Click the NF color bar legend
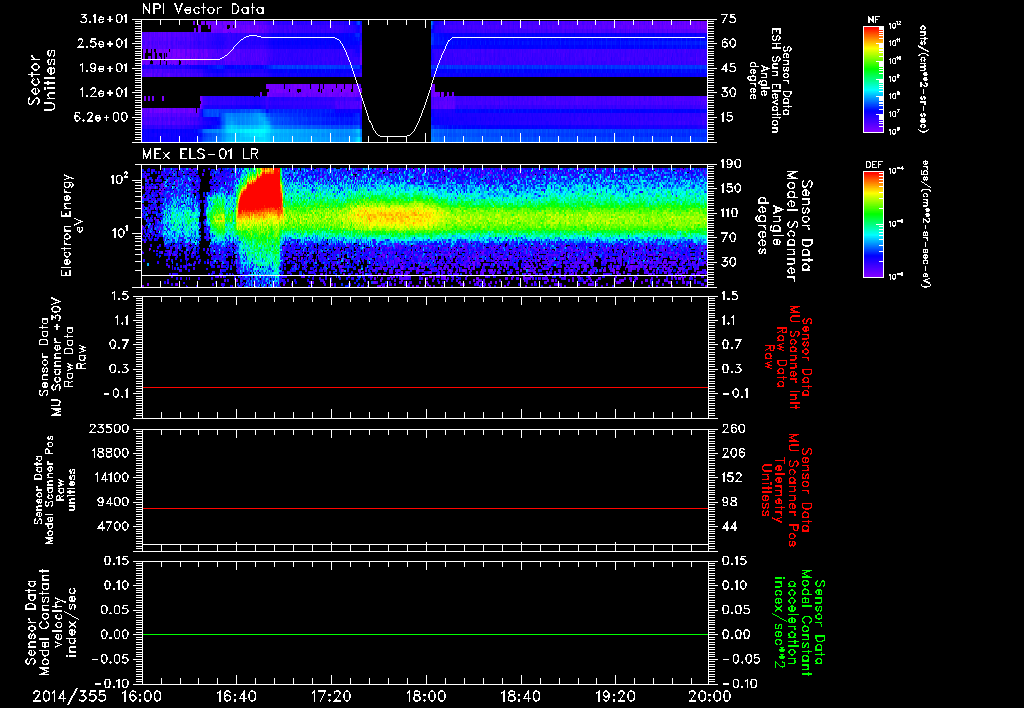The image size is (1024, 708). (x=874, y=79)
